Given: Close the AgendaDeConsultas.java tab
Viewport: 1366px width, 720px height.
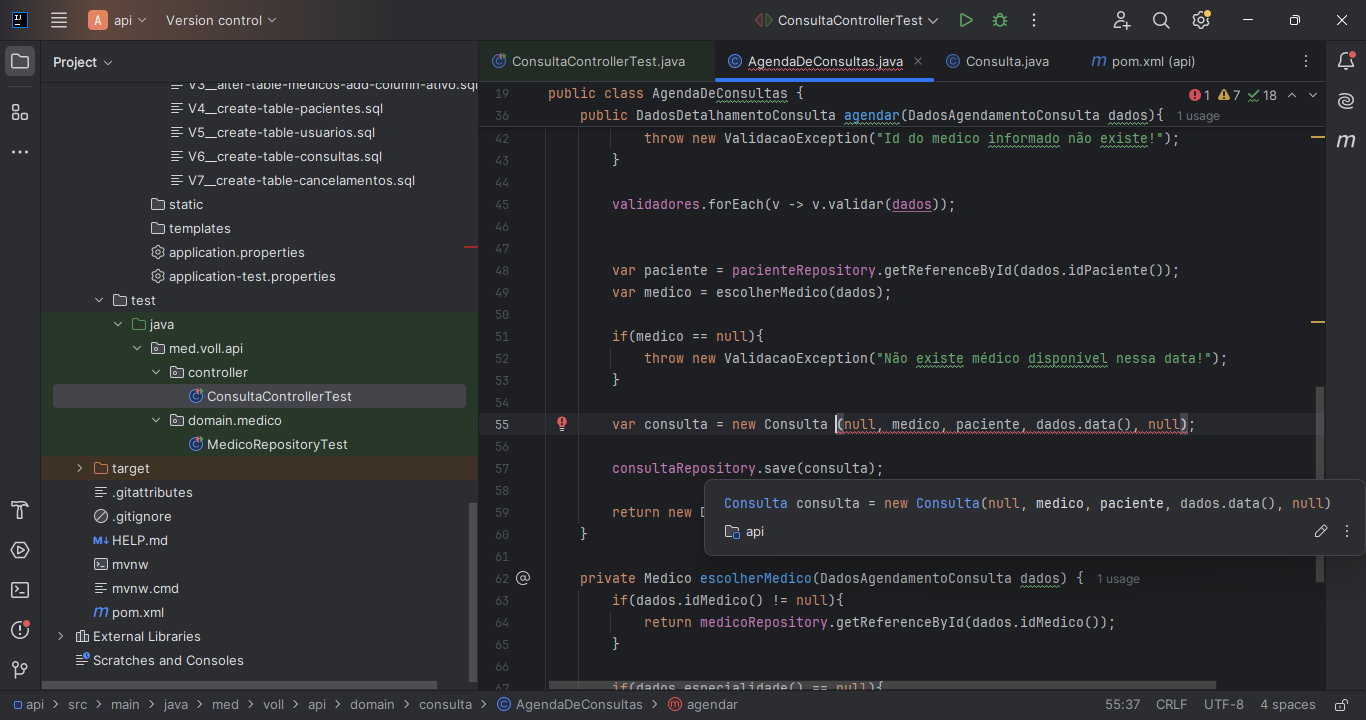Looking at the screenshot, I should pos(918,61).
